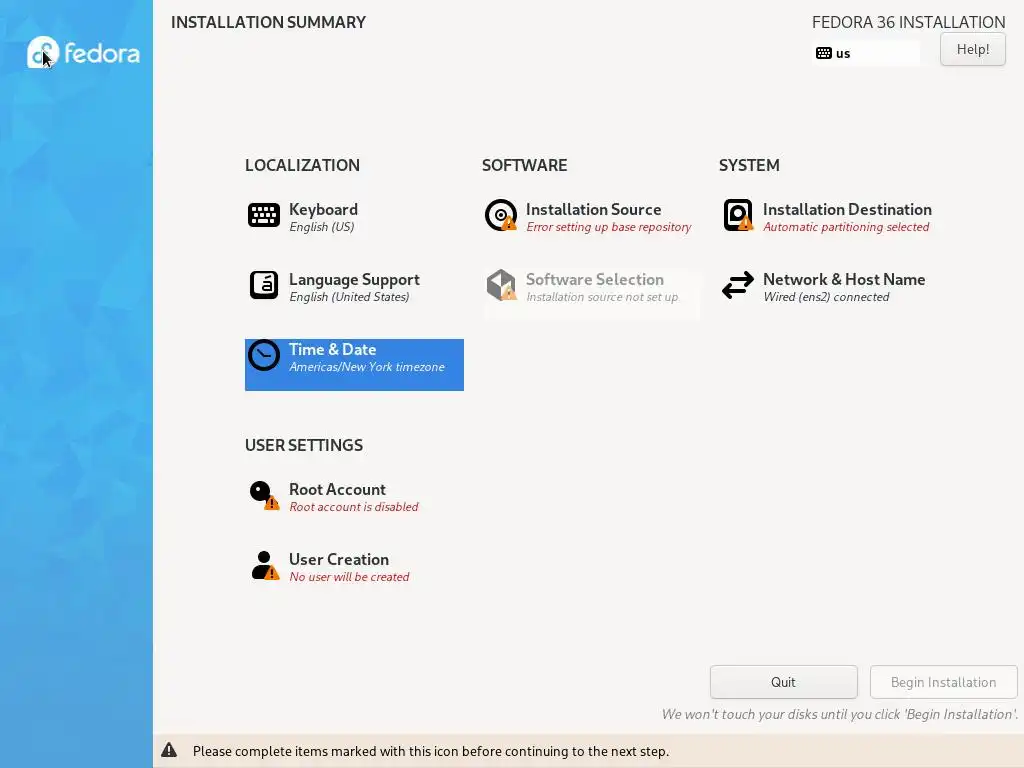1024x768 pixels.
Task: Click the USER SETTINGS section heading
Action: pyautogui.click(x=304, y=445)
